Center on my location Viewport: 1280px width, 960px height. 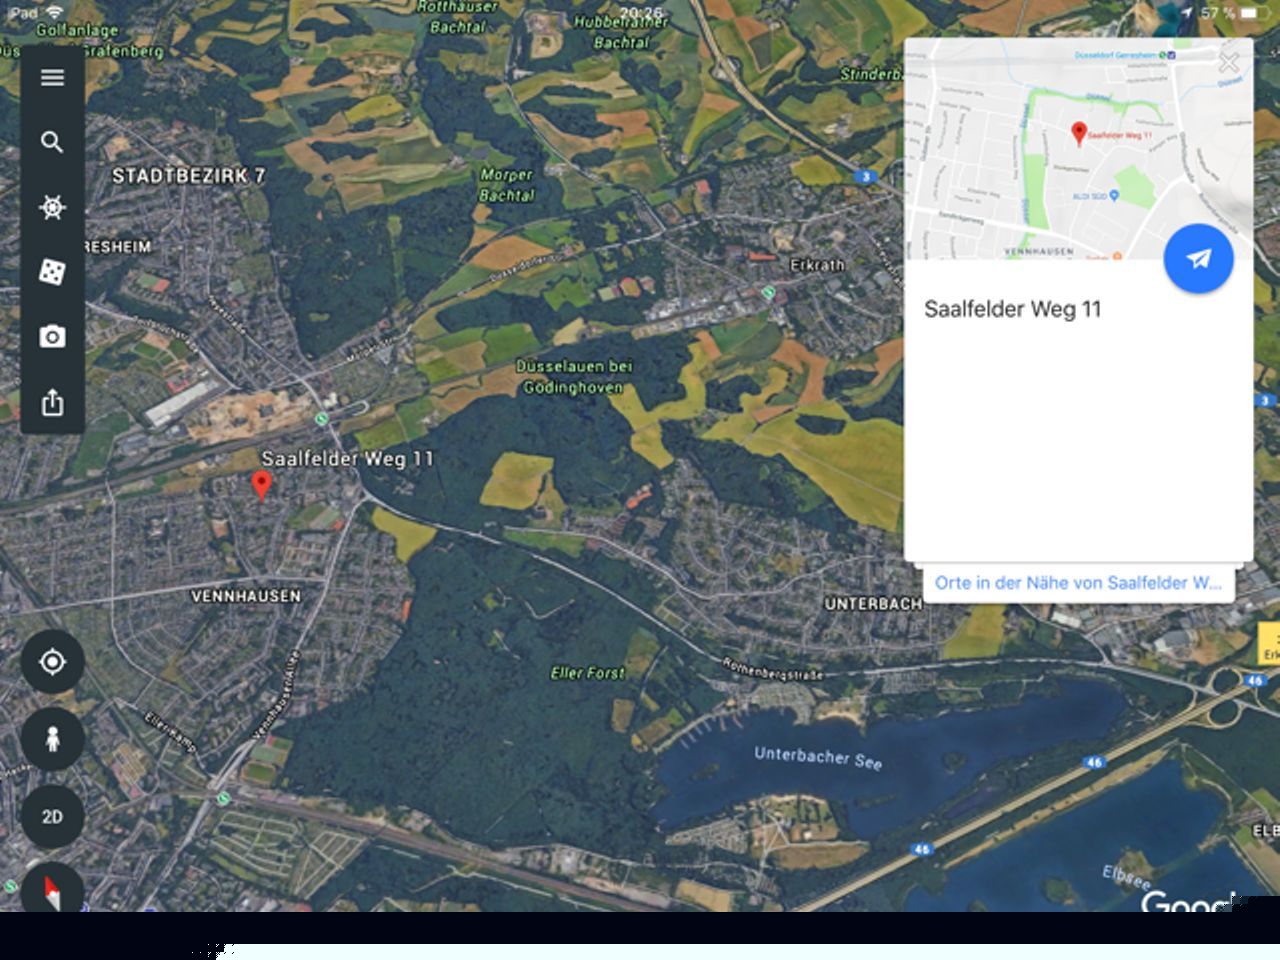click(52, 662)
